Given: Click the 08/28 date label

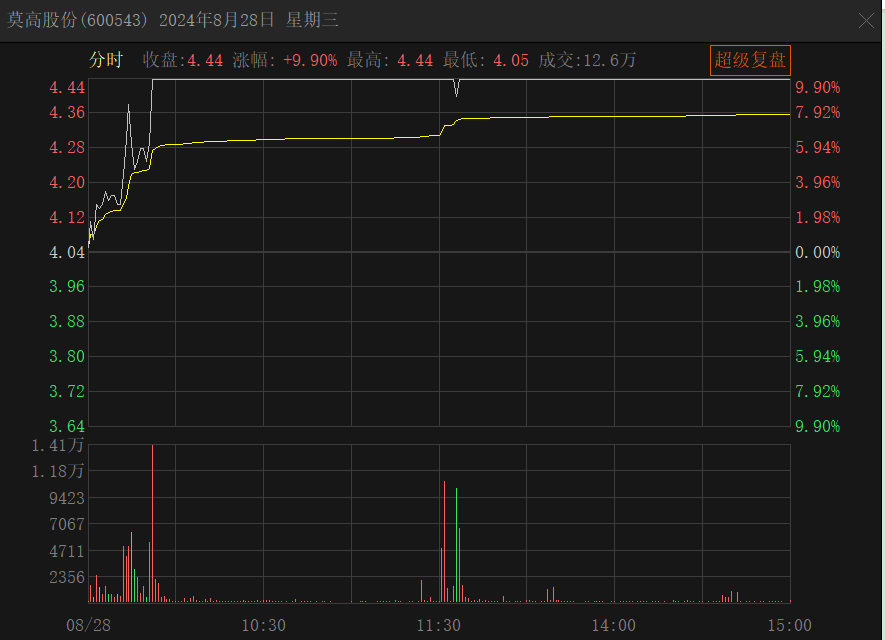Looking at the screenshot, I should (89, 625).
